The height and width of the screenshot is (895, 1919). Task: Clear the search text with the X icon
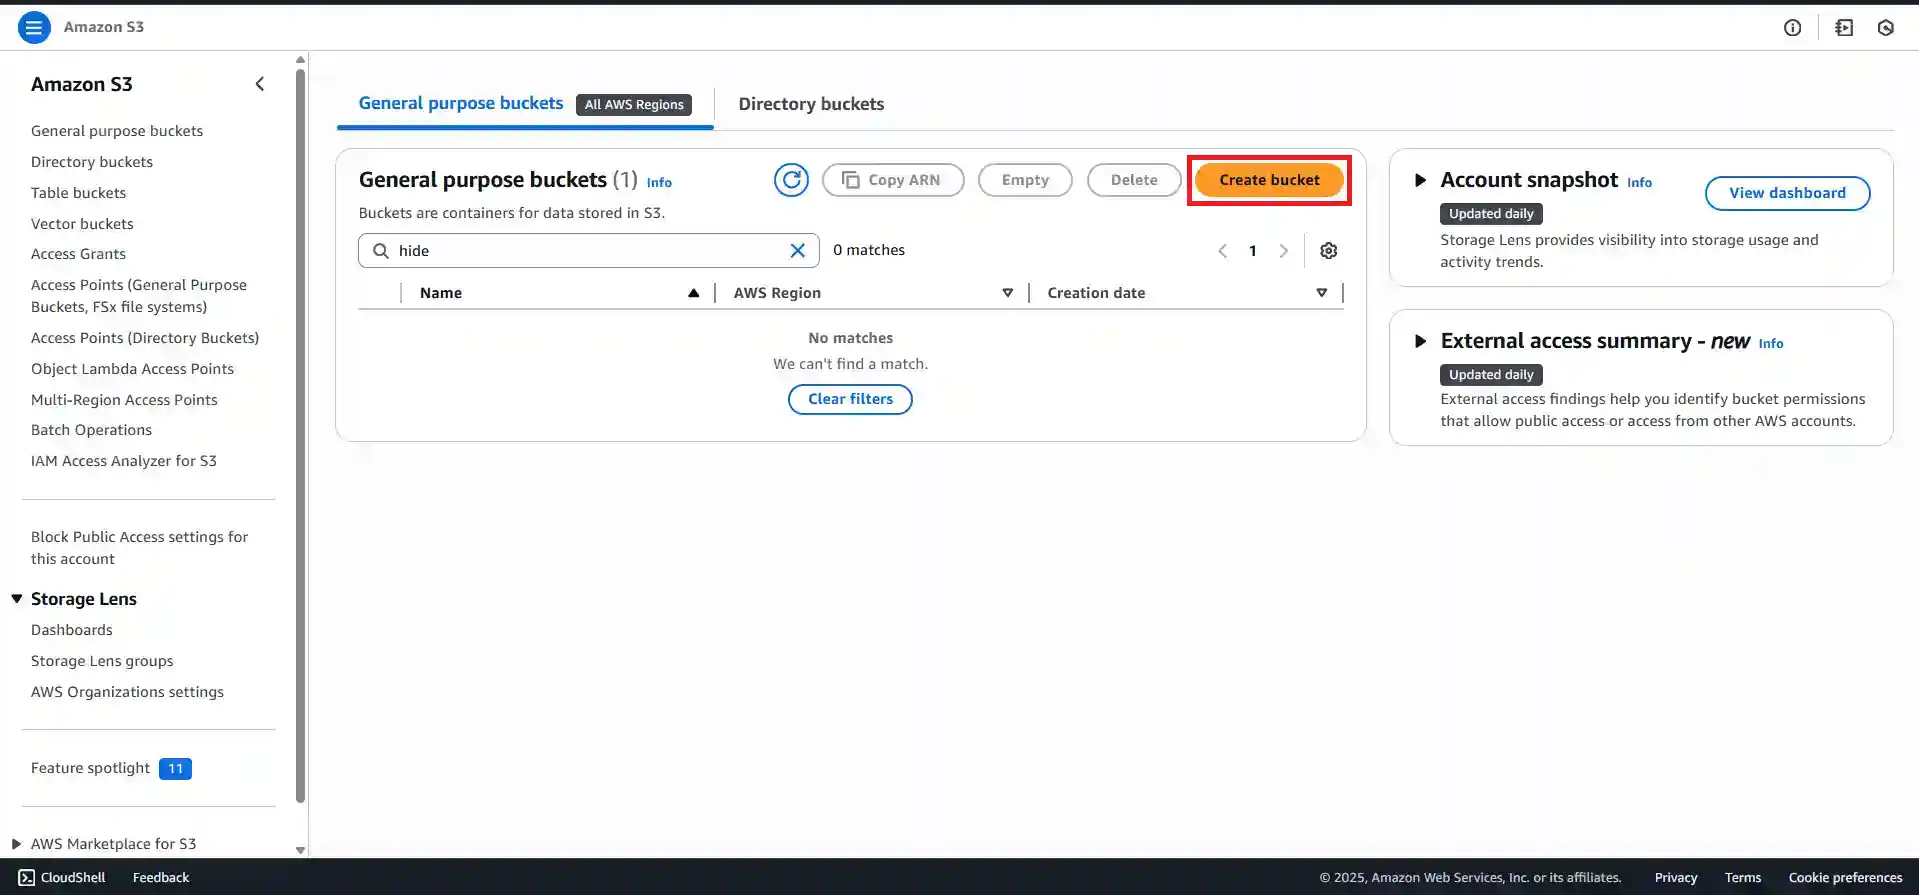(x=798, y=250)
